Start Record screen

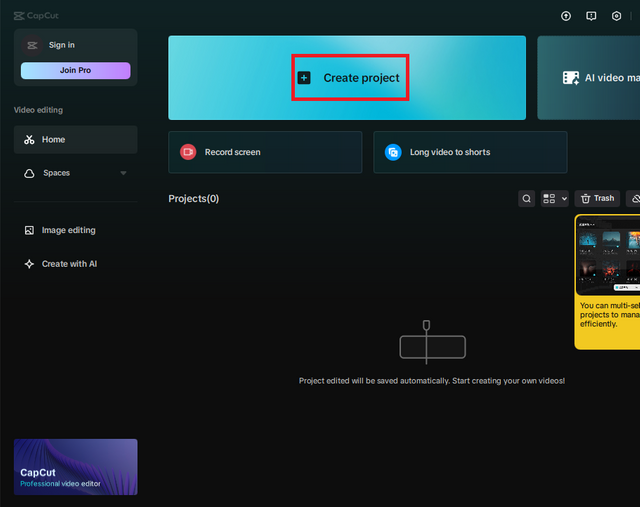click(265, 152)
